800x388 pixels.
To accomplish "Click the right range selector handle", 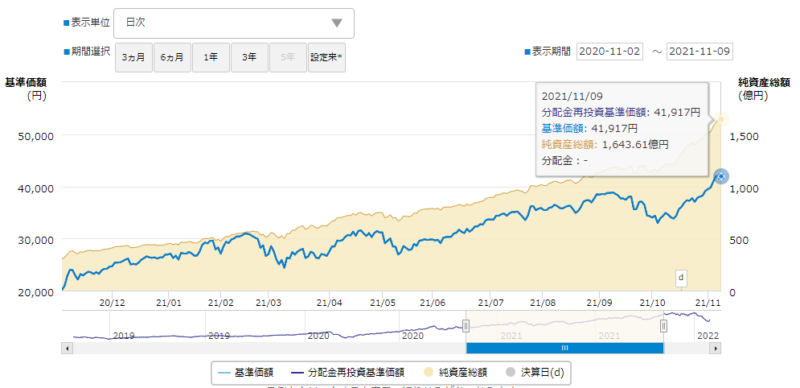I will tap(663, 326).
